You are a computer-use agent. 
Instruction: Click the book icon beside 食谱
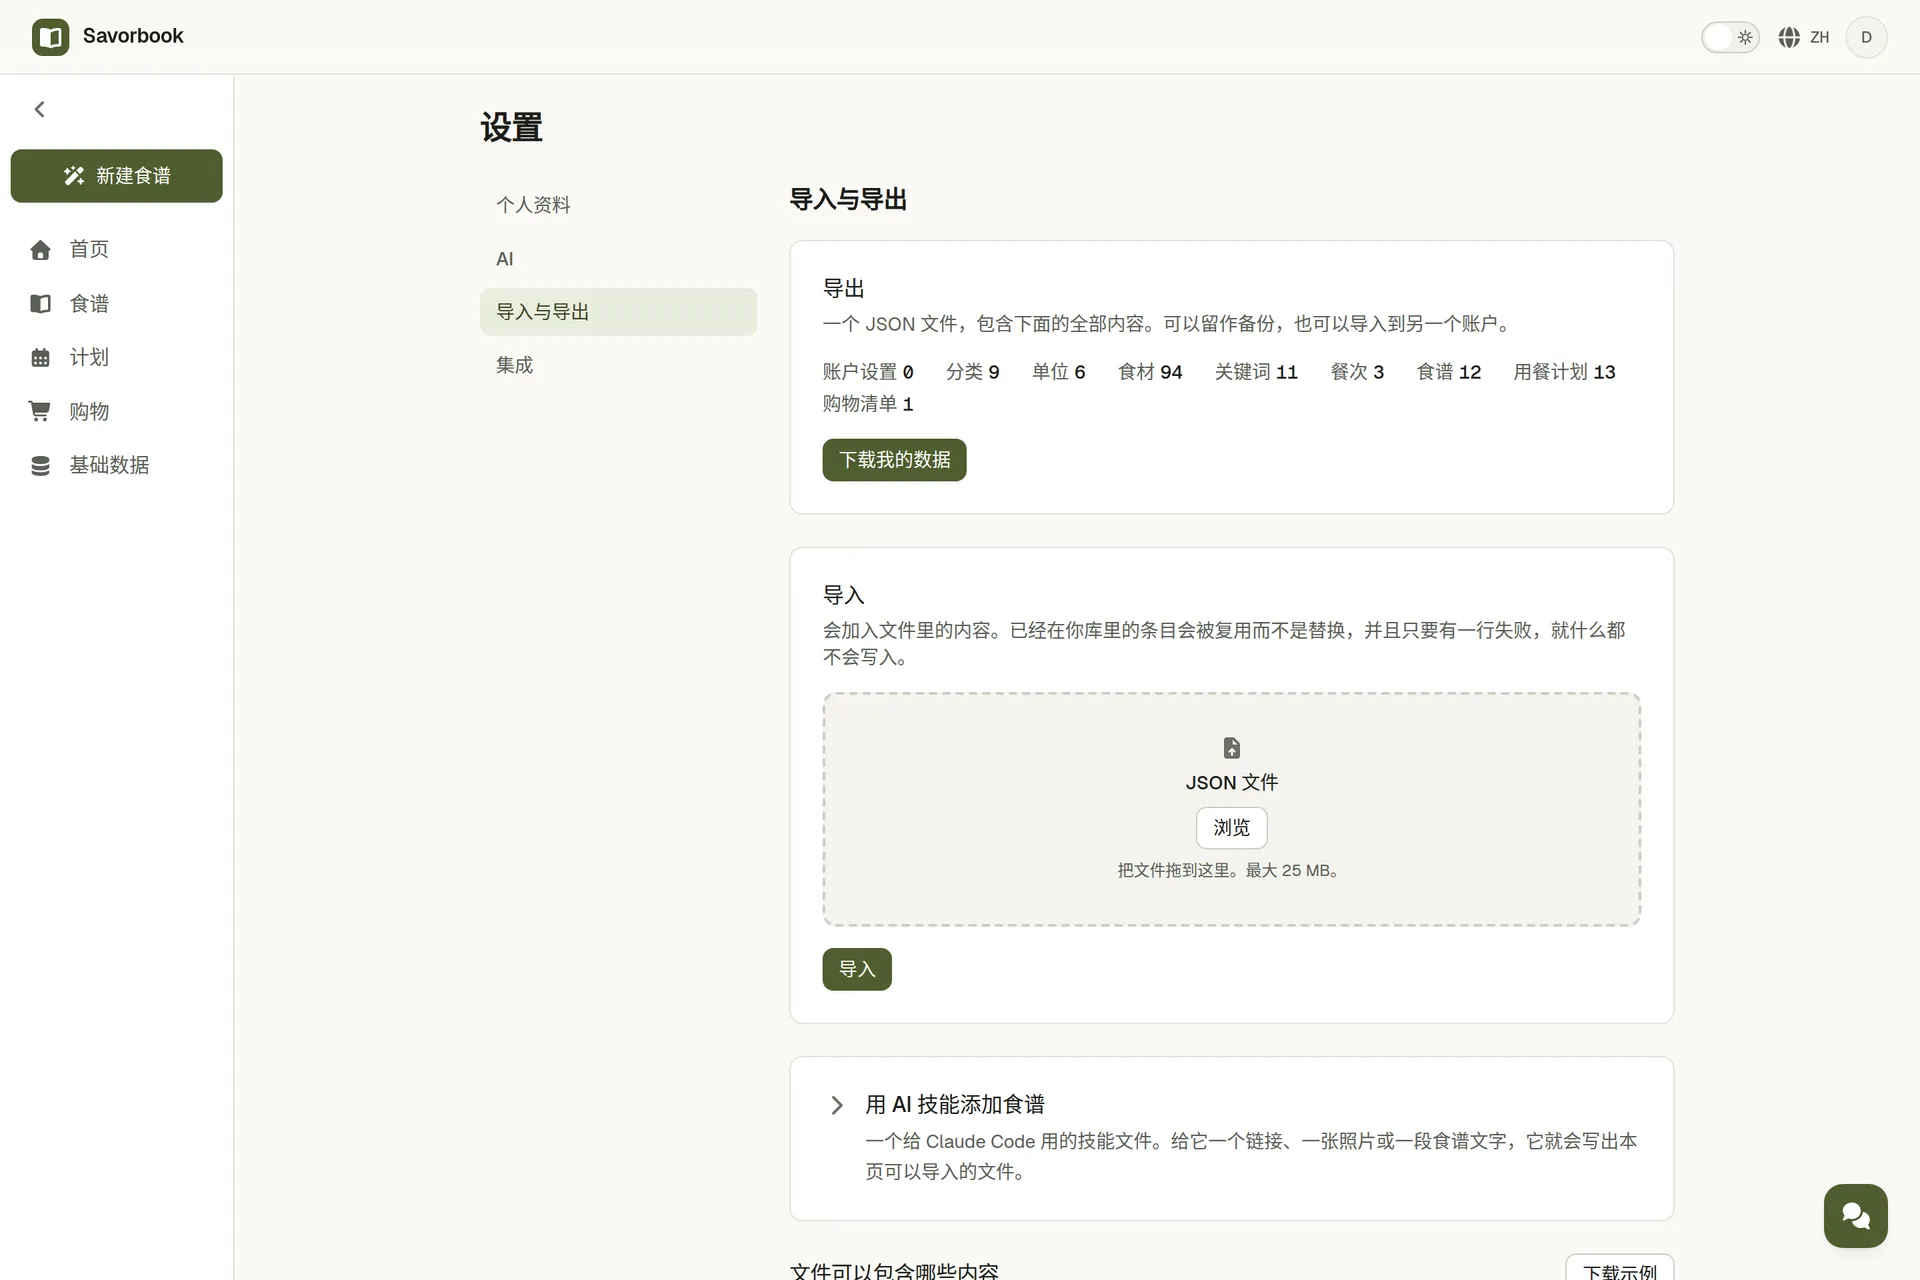(x=40, y=304)
